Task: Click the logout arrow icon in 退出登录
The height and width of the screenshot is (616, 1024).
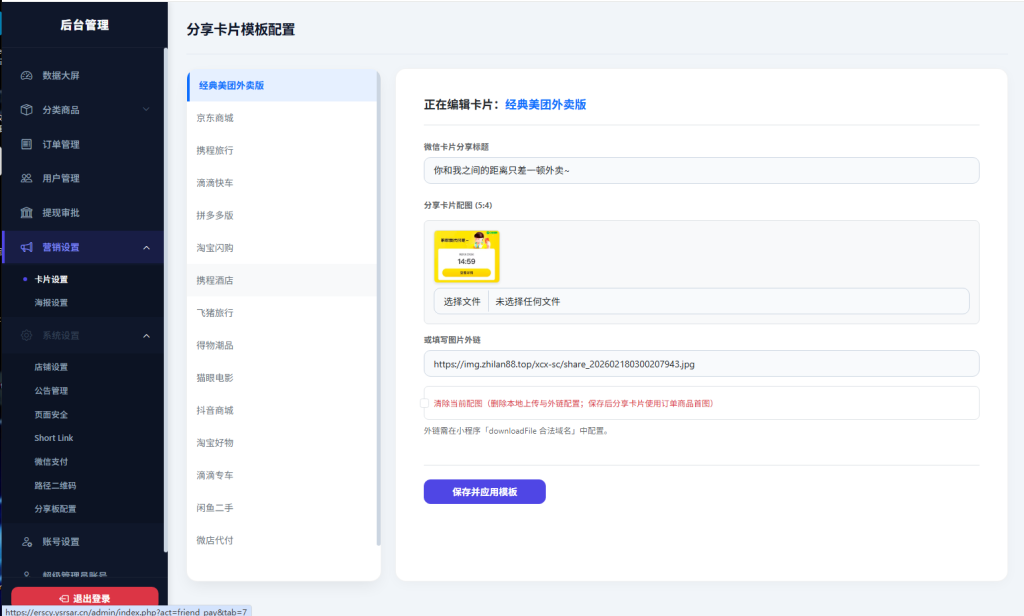Action: pos(64,598)
